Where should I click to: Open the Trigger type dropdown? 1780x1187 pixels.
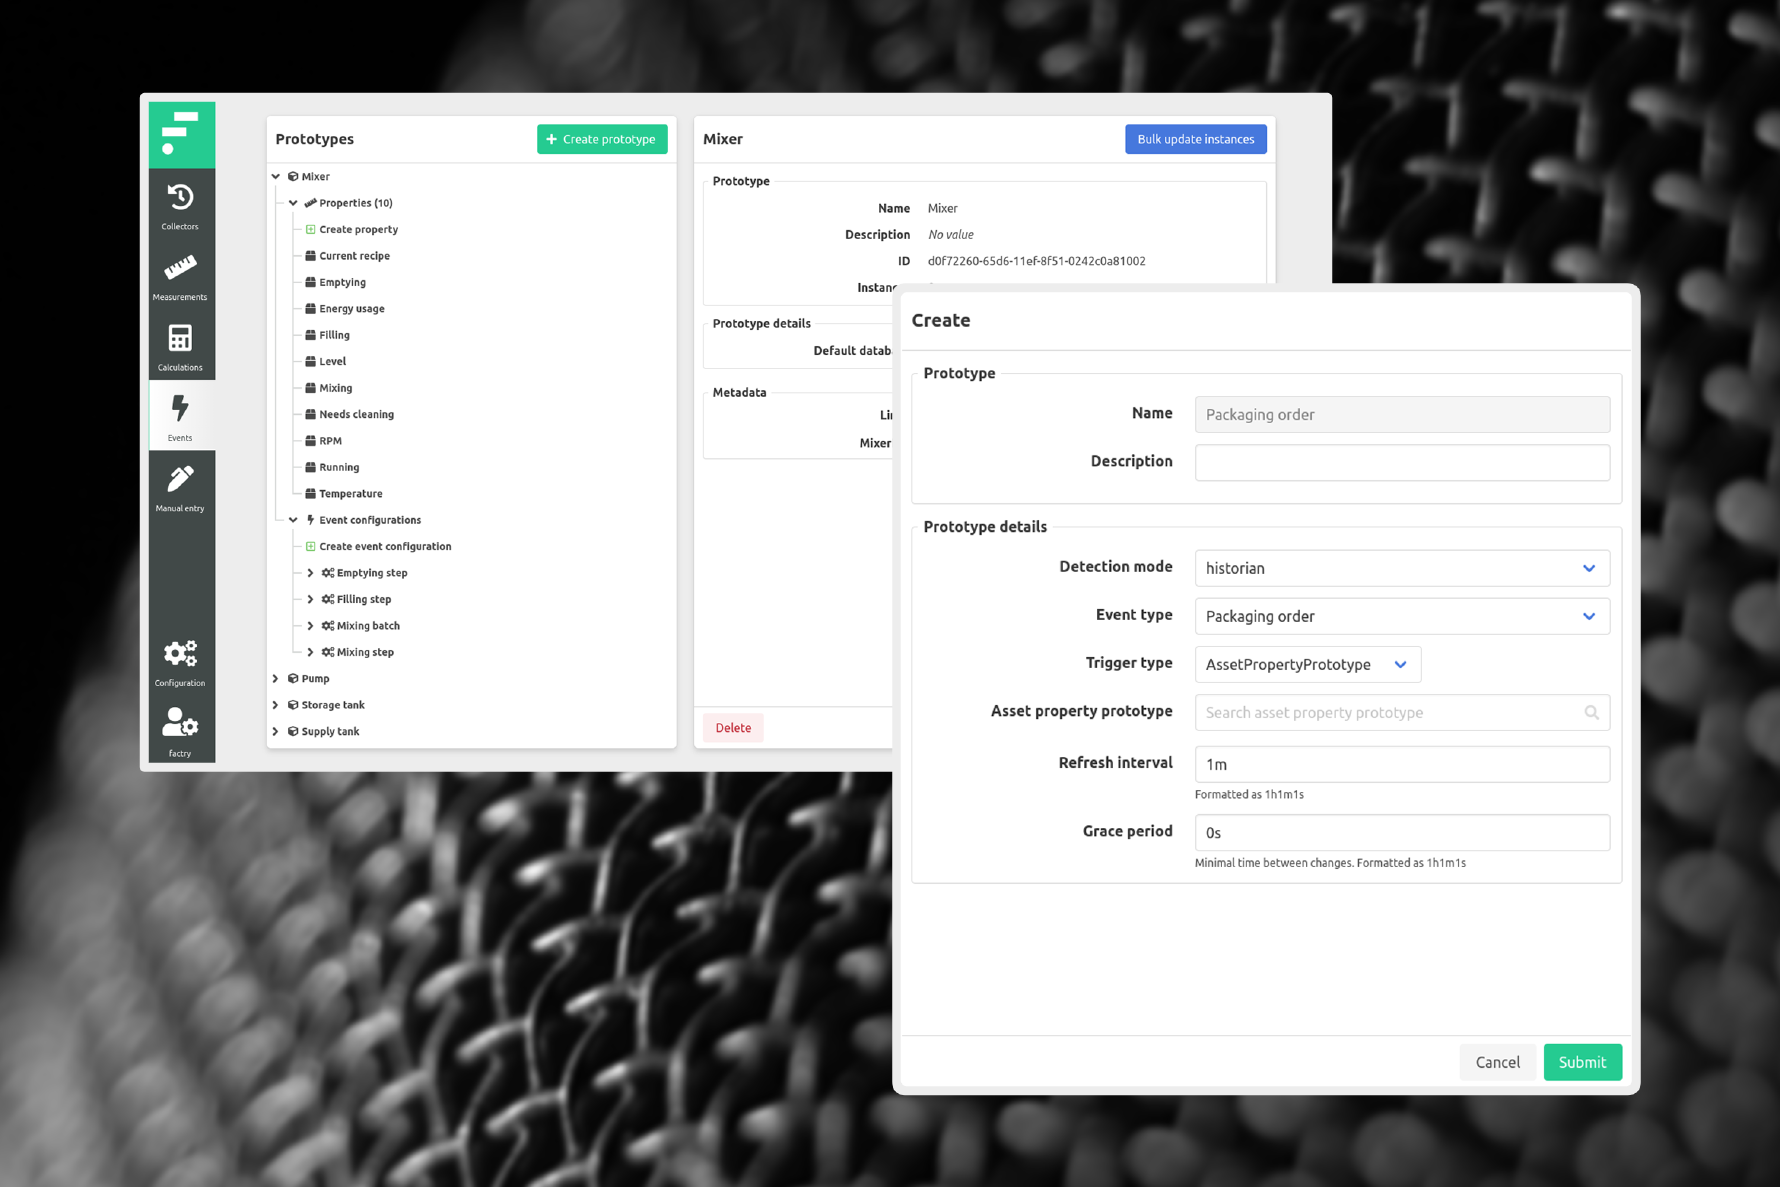coord(1308,664)
